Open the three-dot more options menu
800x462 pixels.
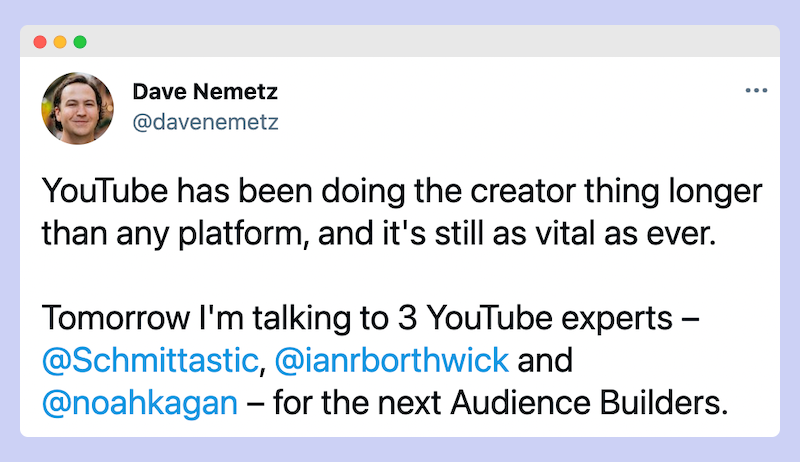coord(756,91)
